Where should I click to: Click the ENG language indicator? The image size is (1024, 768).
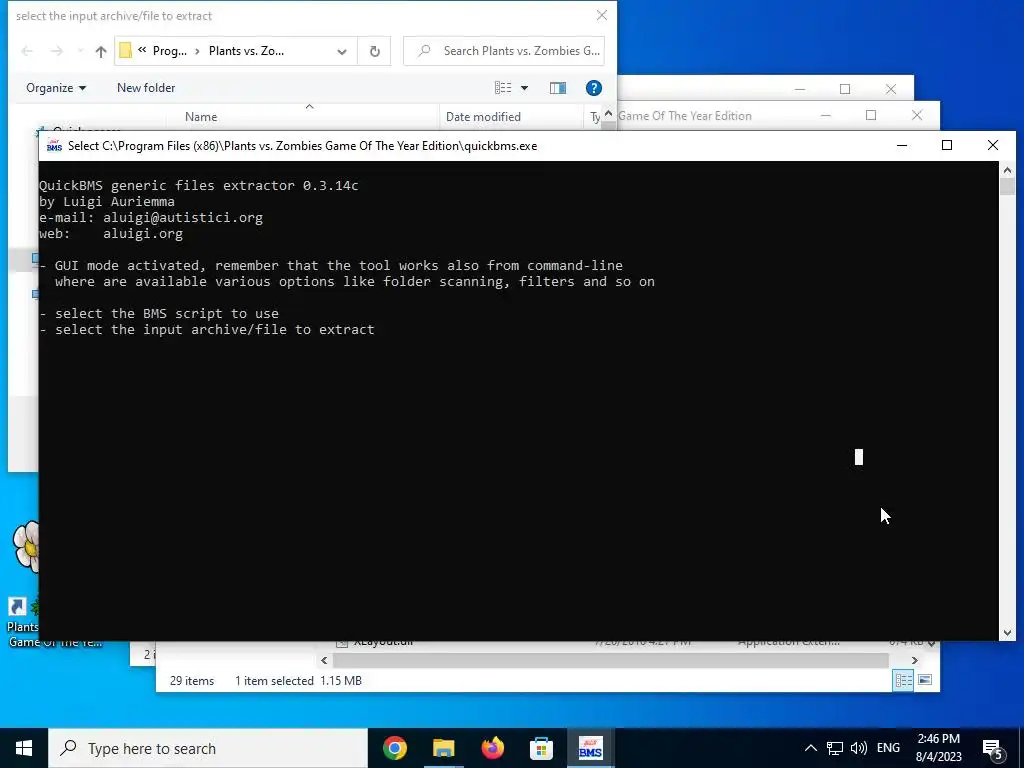pos(888,748)
